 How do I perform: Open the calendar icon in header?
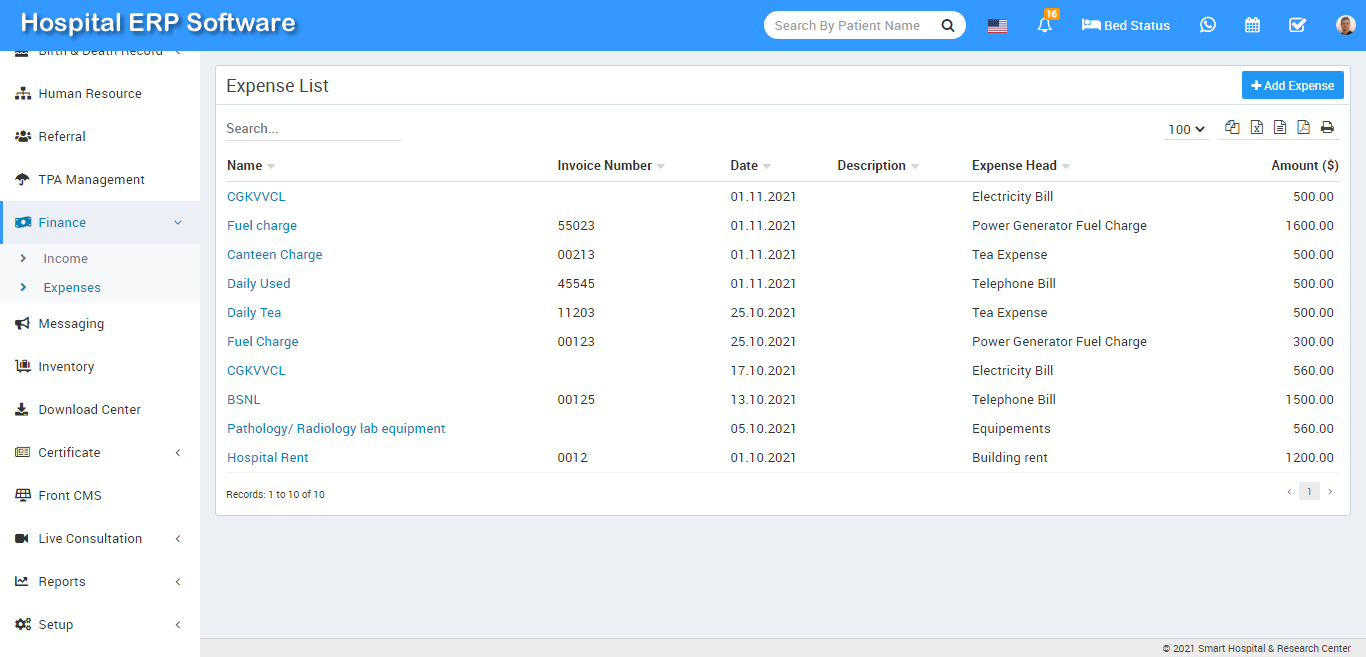[1252, 25]
